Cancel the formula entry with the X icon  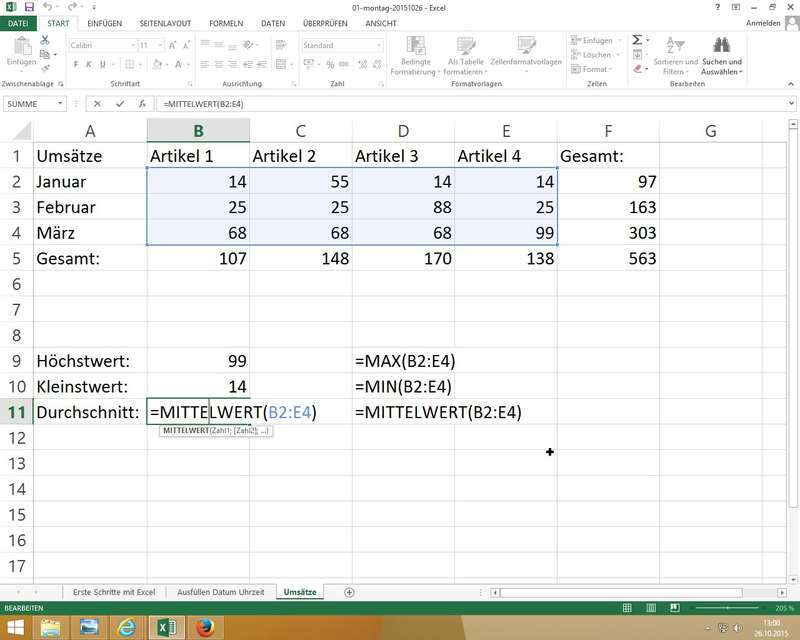[x=97, y=104]
